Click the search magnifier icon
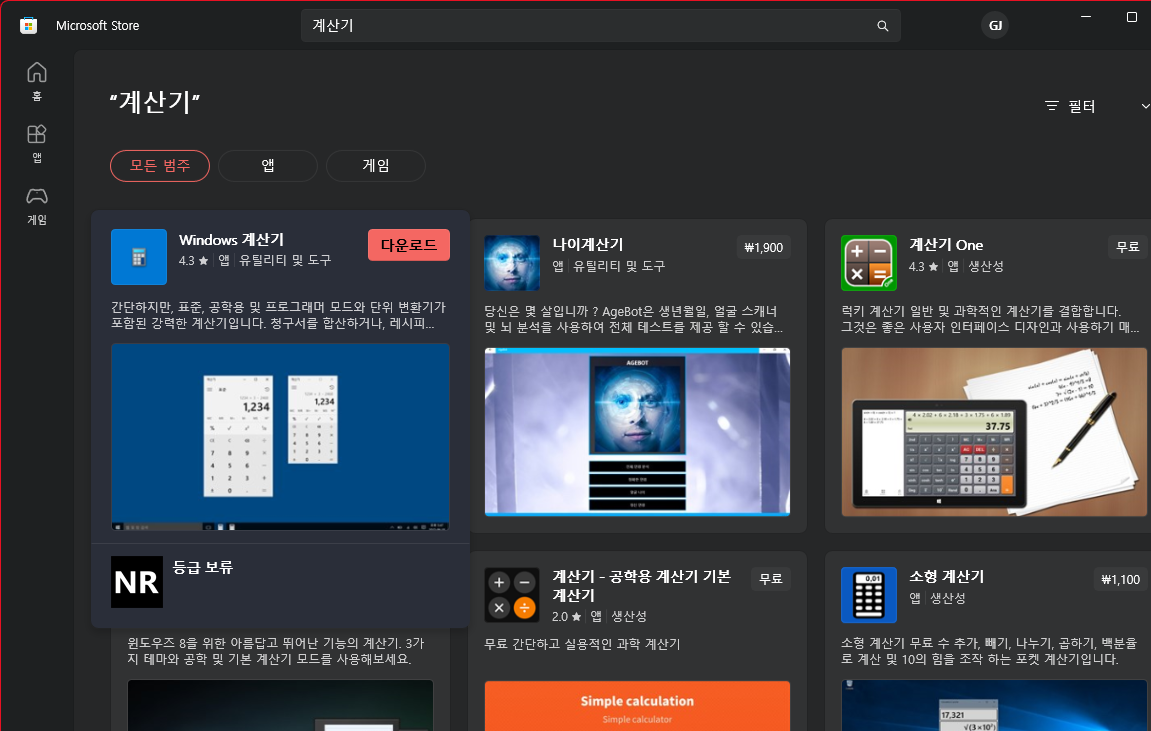The image size is (1151, 731). (x=882, y=26)
